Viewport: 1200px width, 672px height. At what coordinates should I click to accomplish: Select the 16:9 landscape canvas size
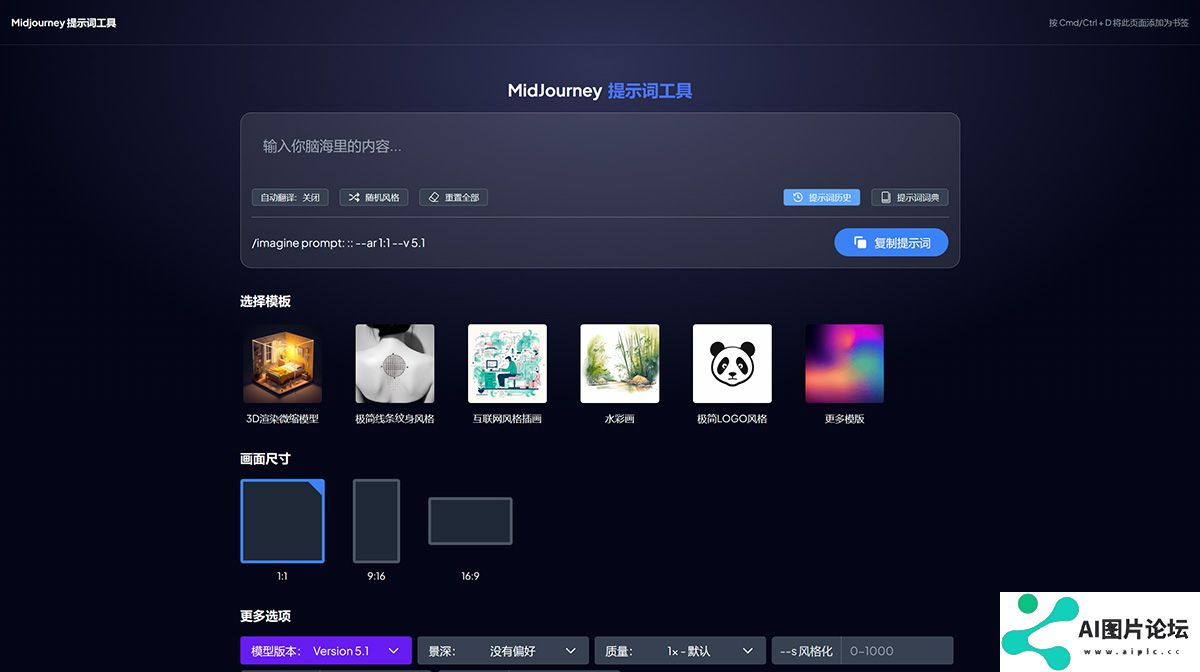pyautogui.click(x=470, y=521)
